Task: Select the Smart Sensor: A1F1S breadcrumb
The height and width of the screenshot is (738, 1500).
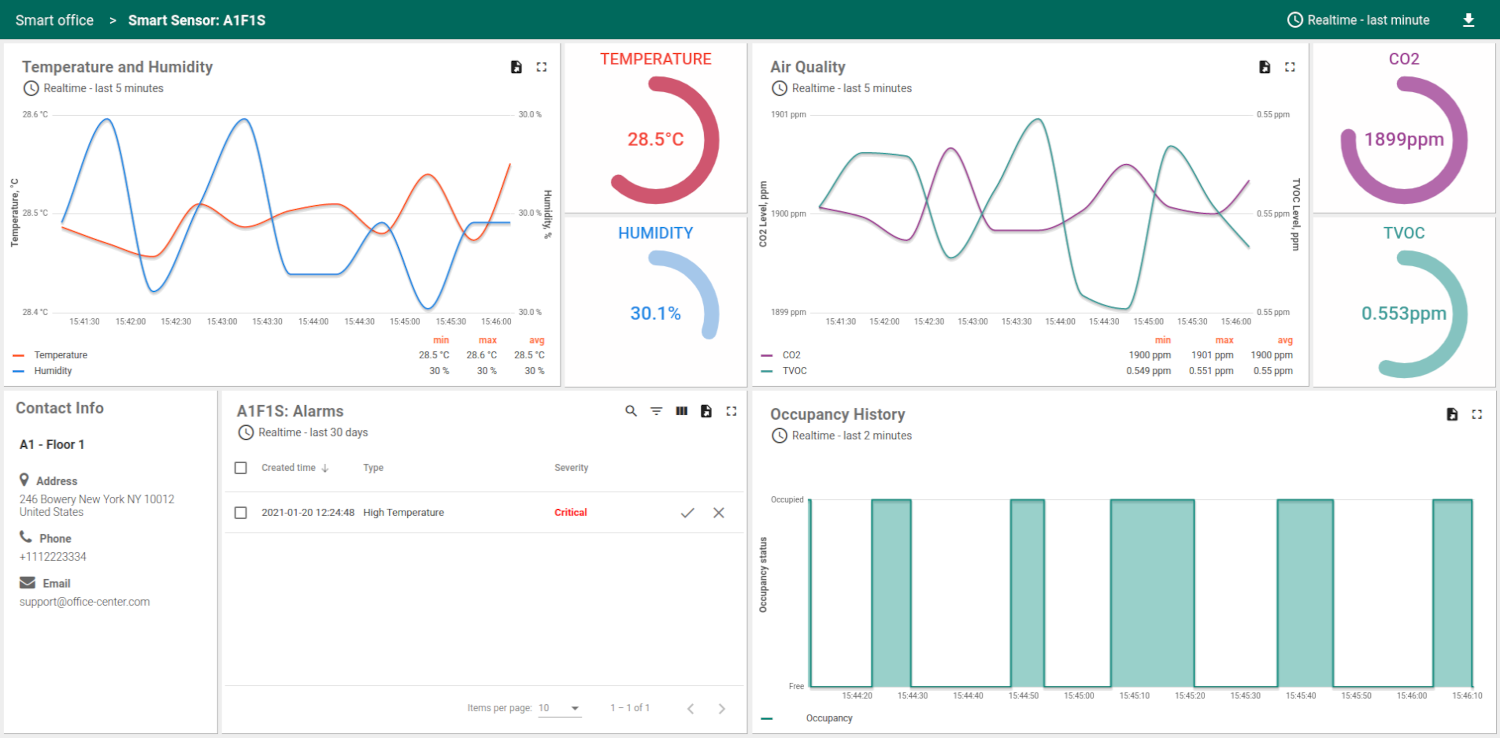Action: [196, 19]
